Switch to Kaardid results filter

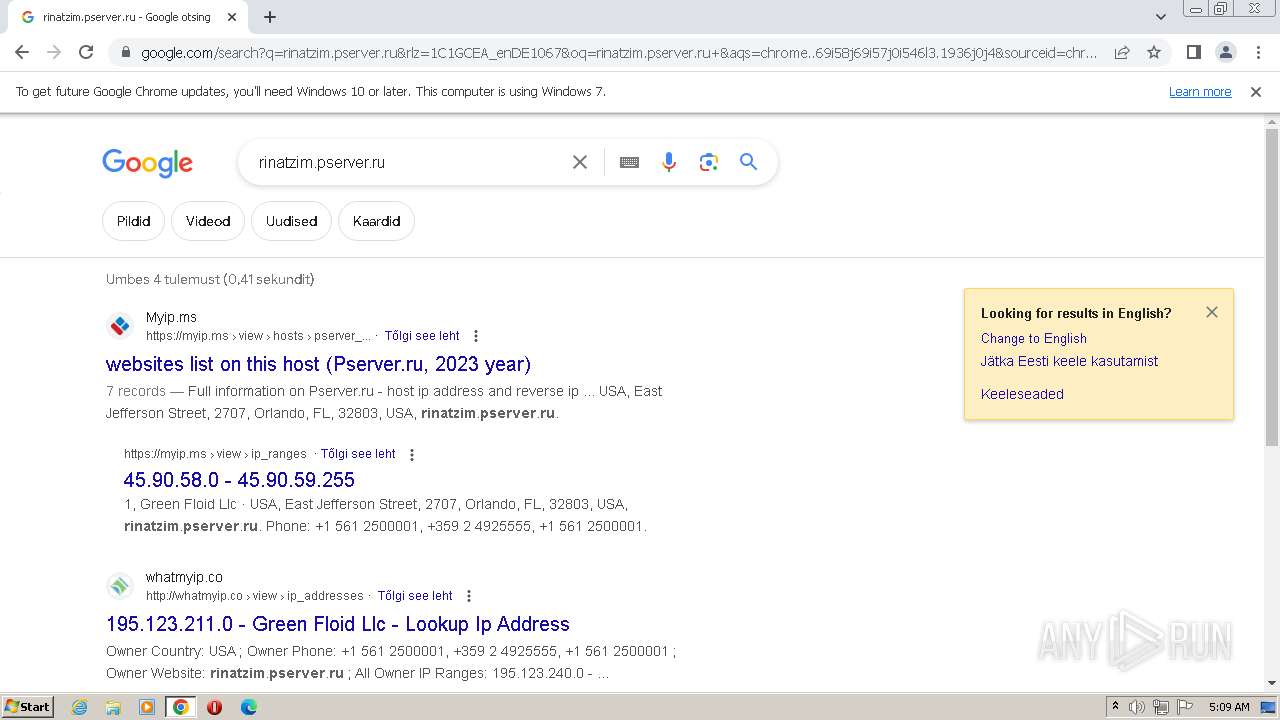376,221
